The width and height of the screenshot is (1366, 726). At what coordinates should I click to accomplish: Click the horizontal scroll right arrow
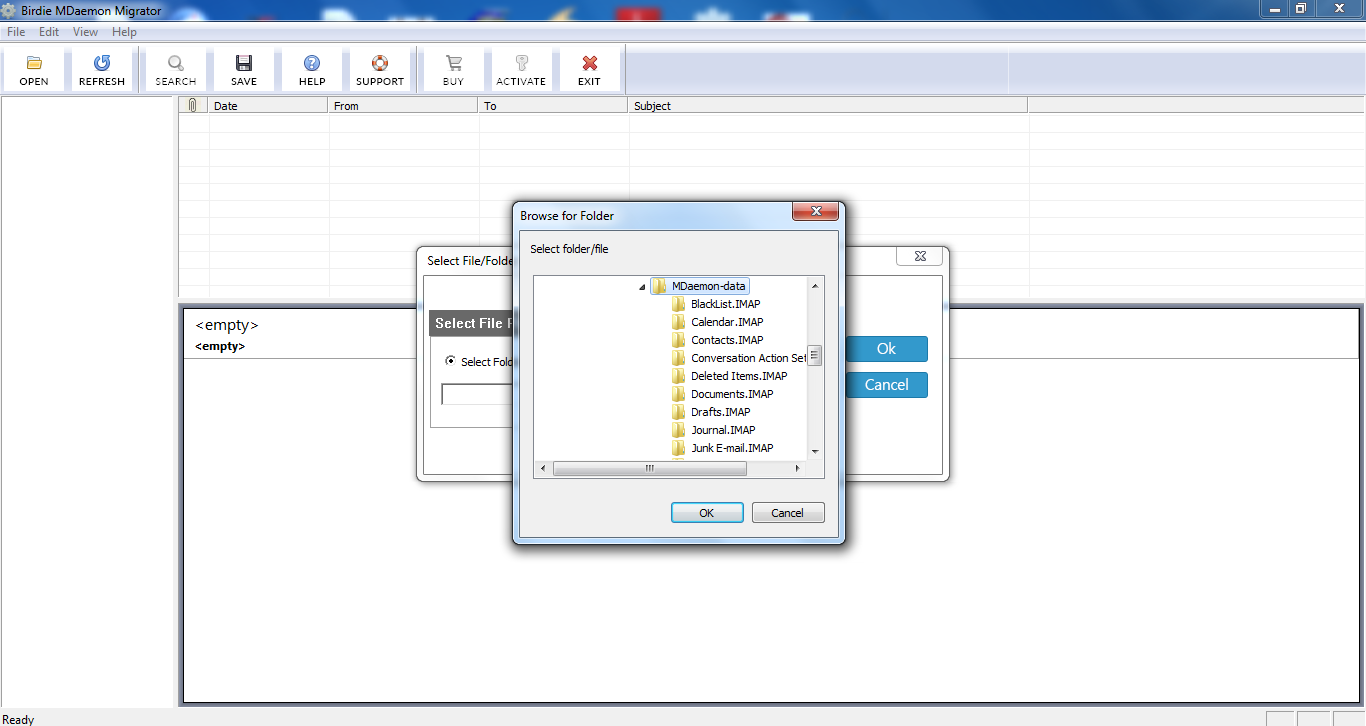coord(797,468)
